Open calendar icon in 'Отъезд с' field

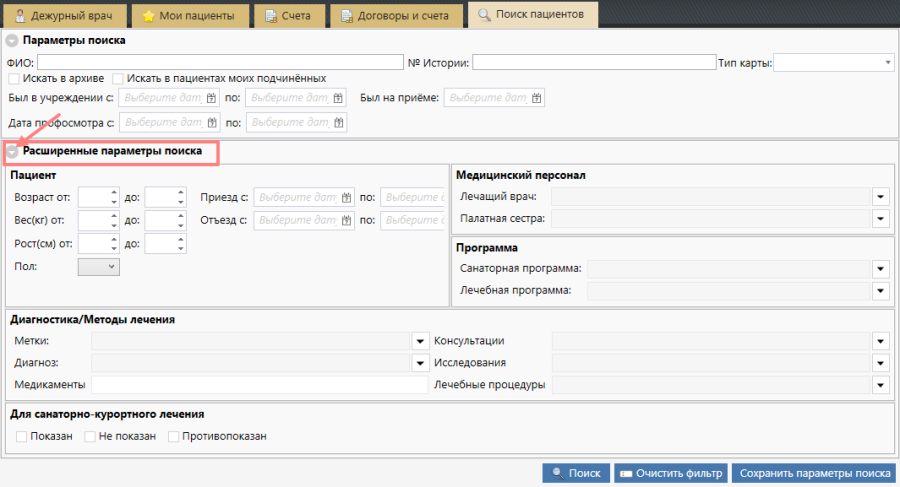pos(346,220)
